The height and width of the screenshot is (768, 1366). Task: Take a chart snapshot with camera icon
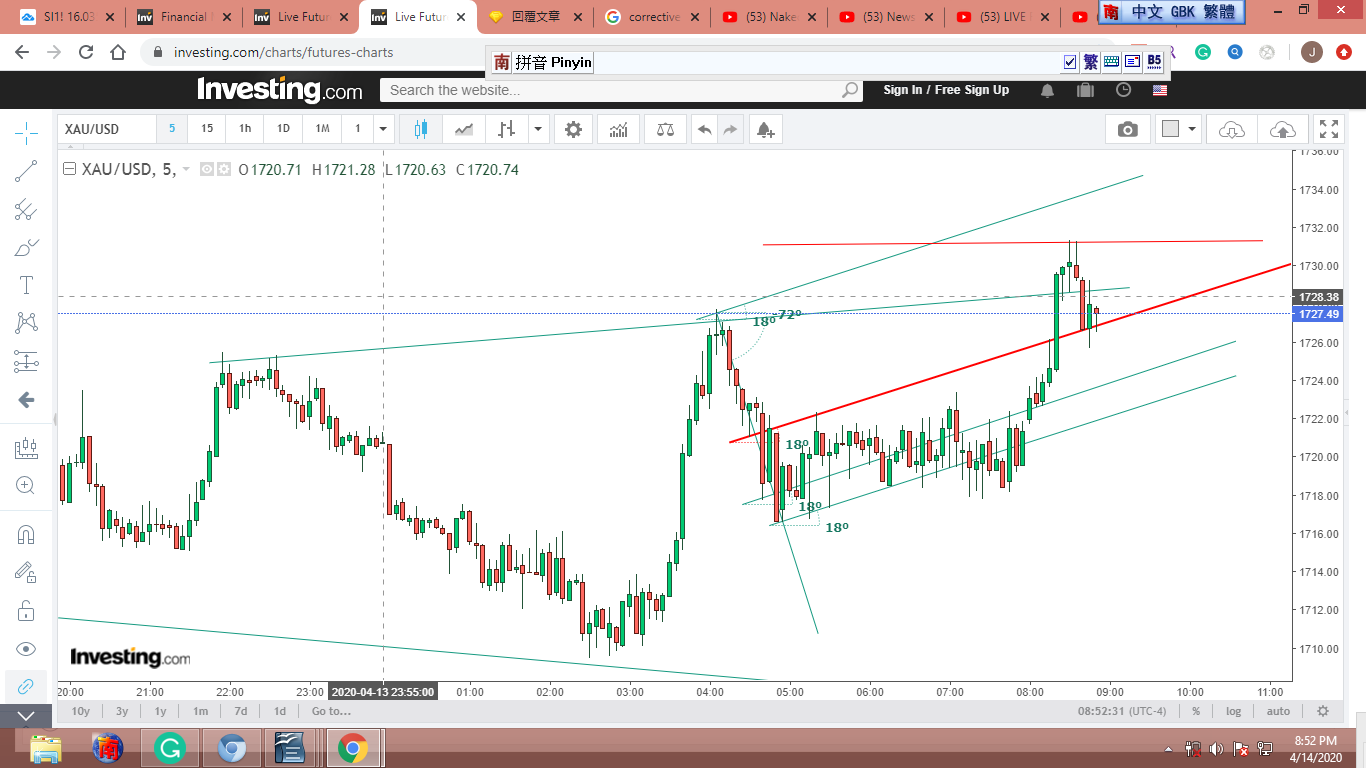[x=1128, y=129]
